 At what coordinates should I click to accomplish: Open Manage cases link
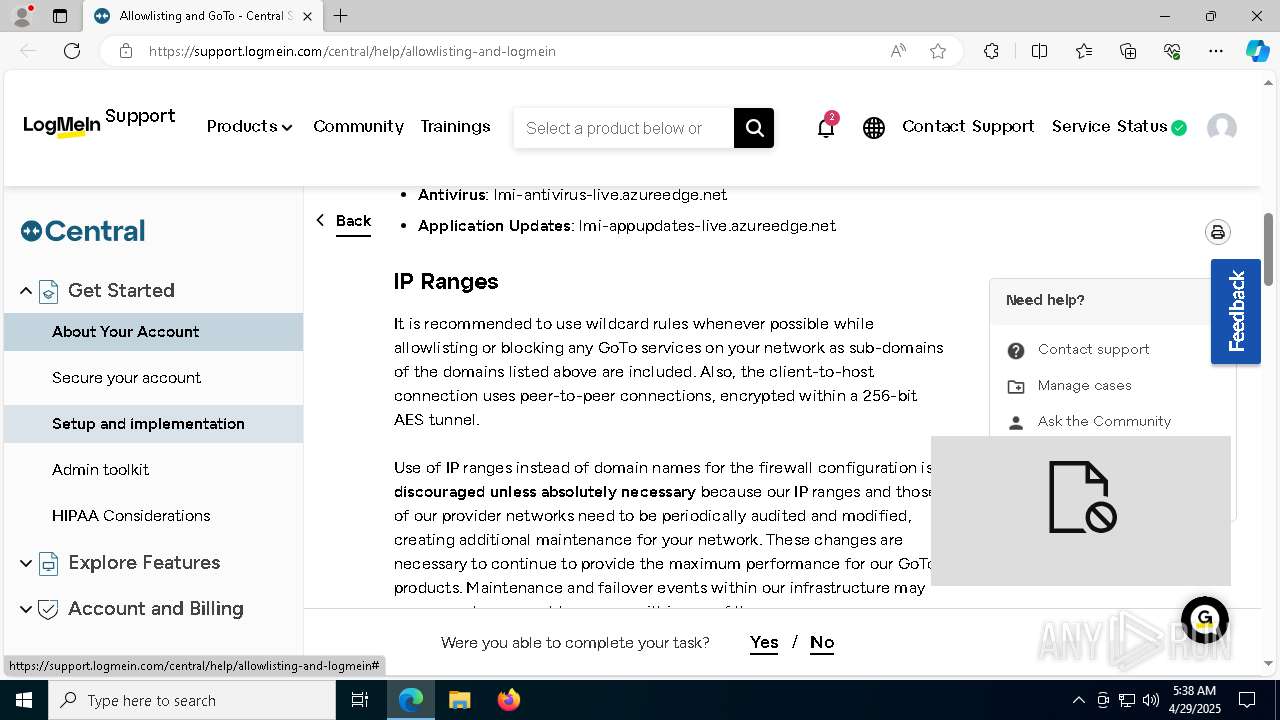[x=1084, y=385]
